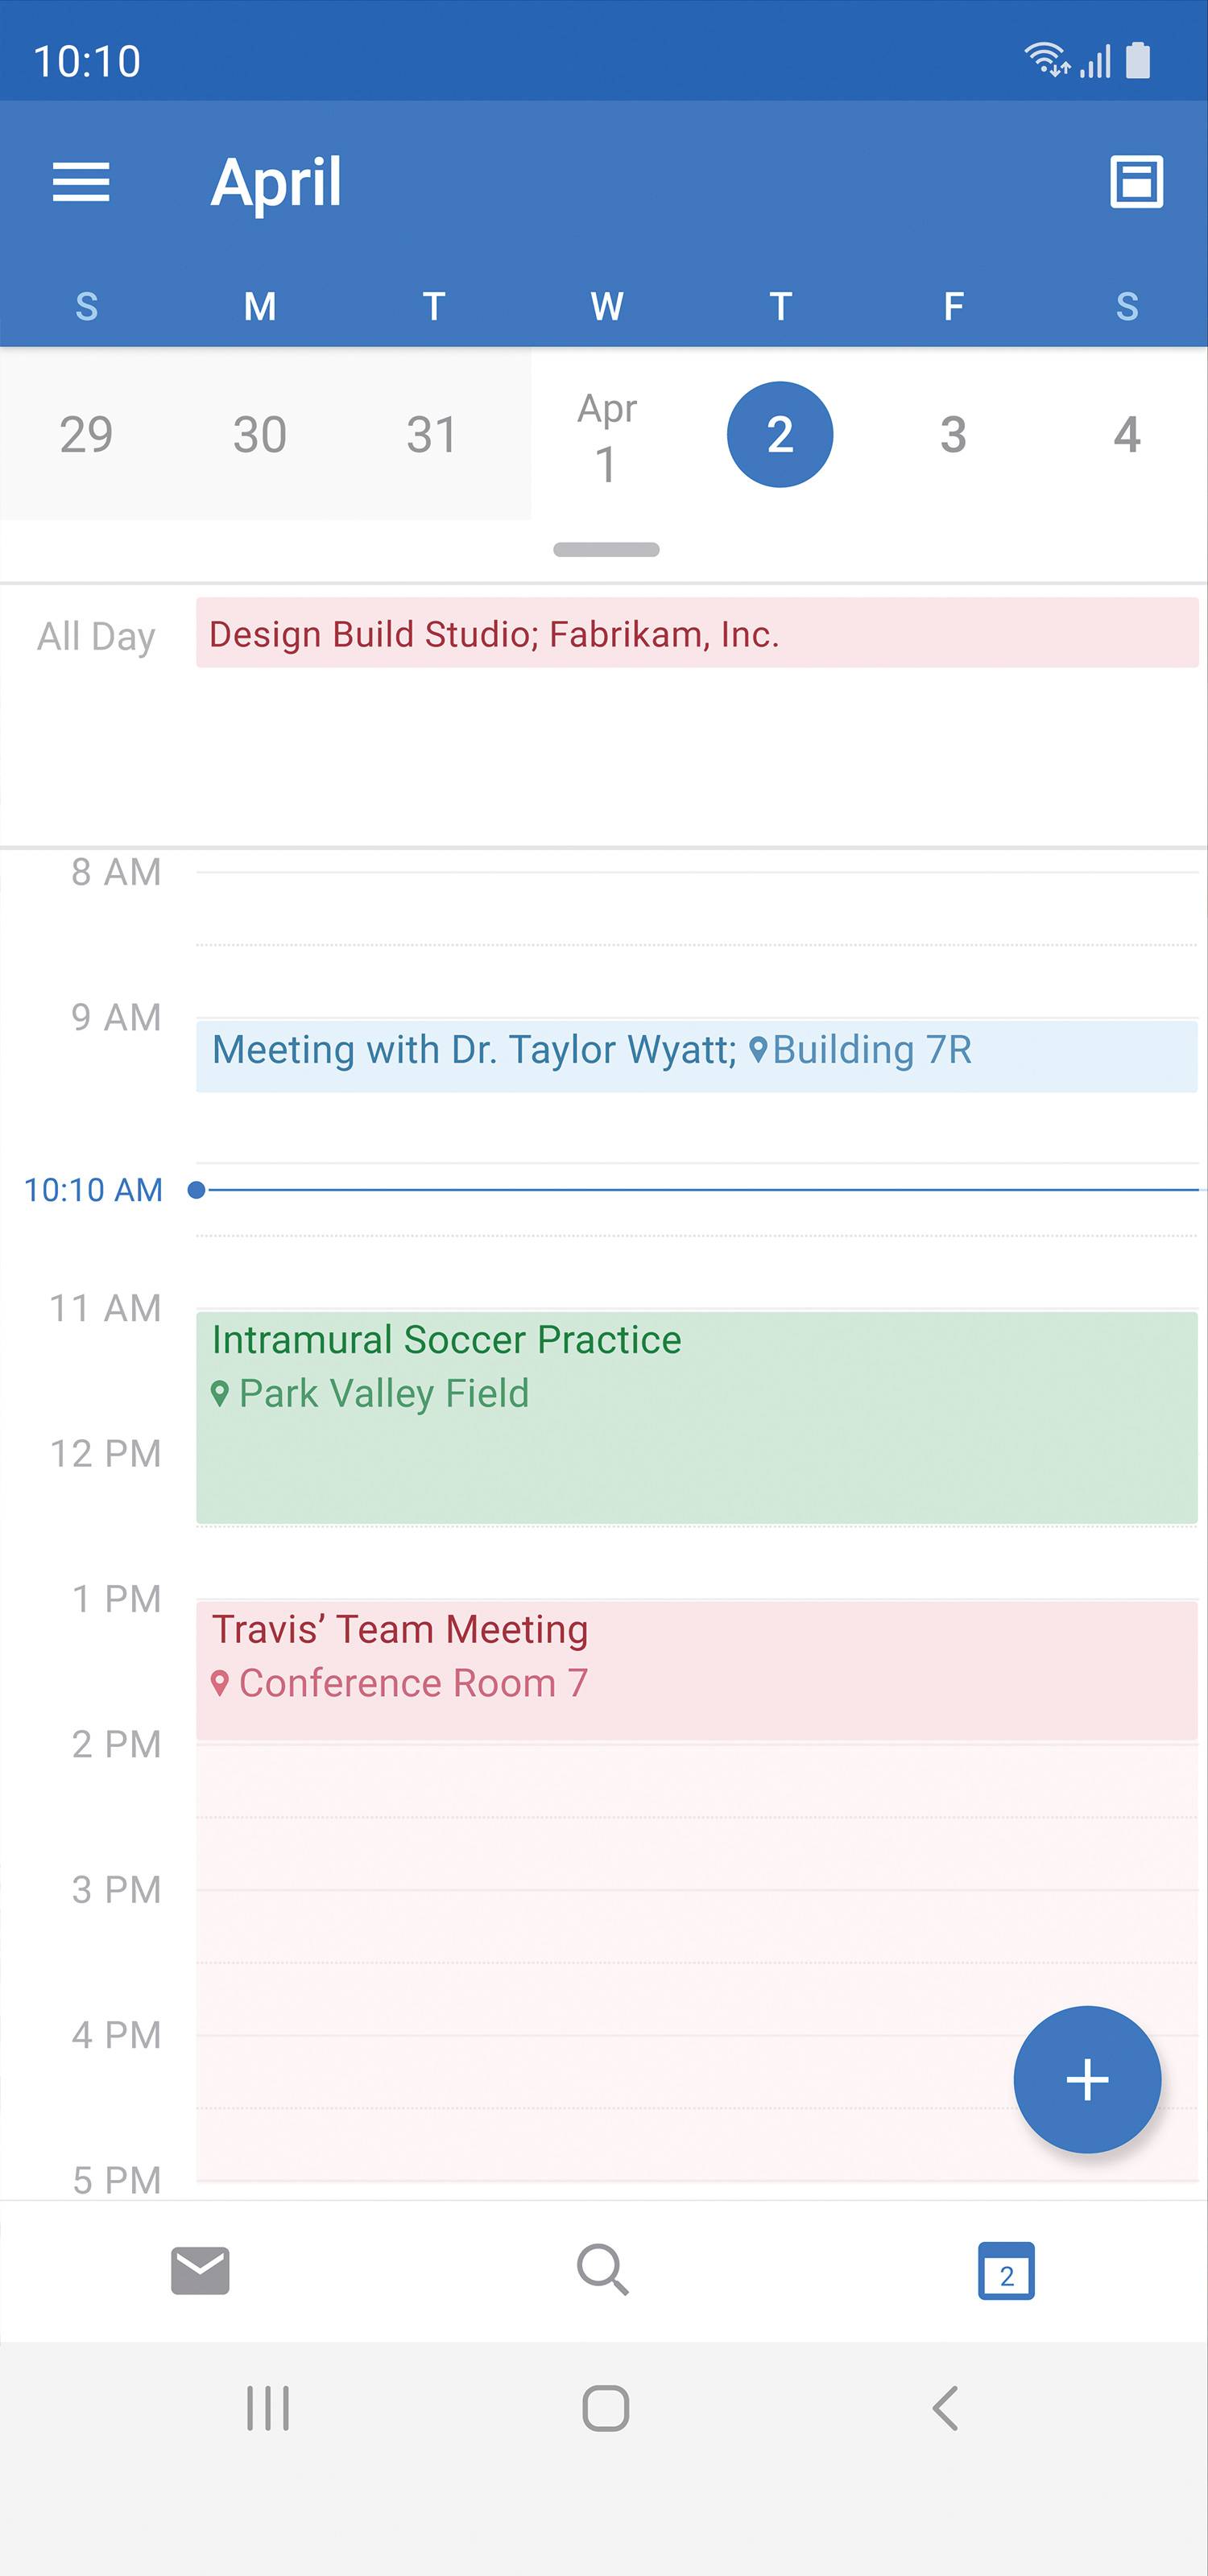This screenshot has width=1208, height=2576.
Task: Open Intramural Soccer Practice event
Action: click(696, 1418)
